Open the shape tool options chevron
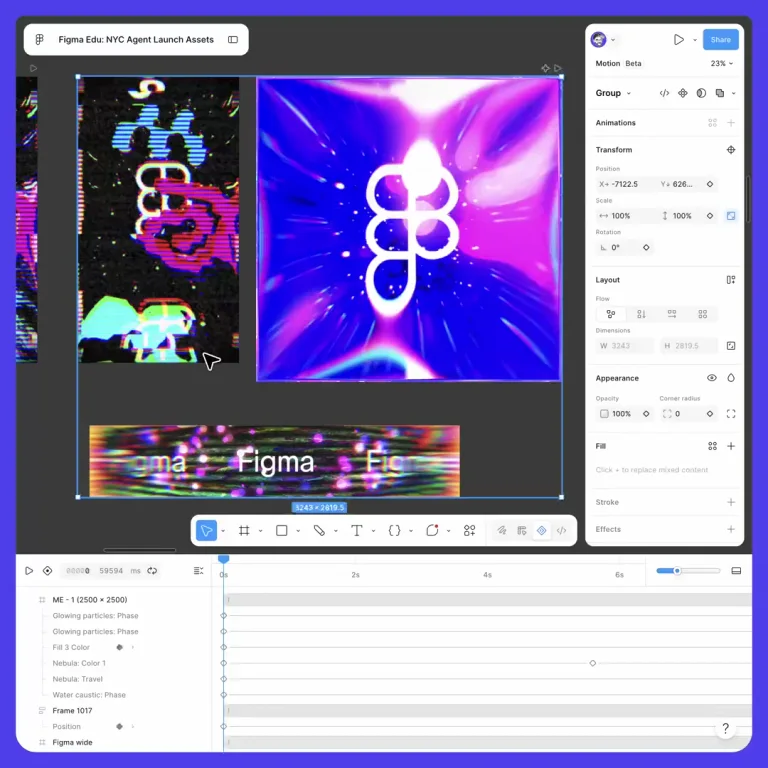The image size is (768, 768). coord(298,530)
